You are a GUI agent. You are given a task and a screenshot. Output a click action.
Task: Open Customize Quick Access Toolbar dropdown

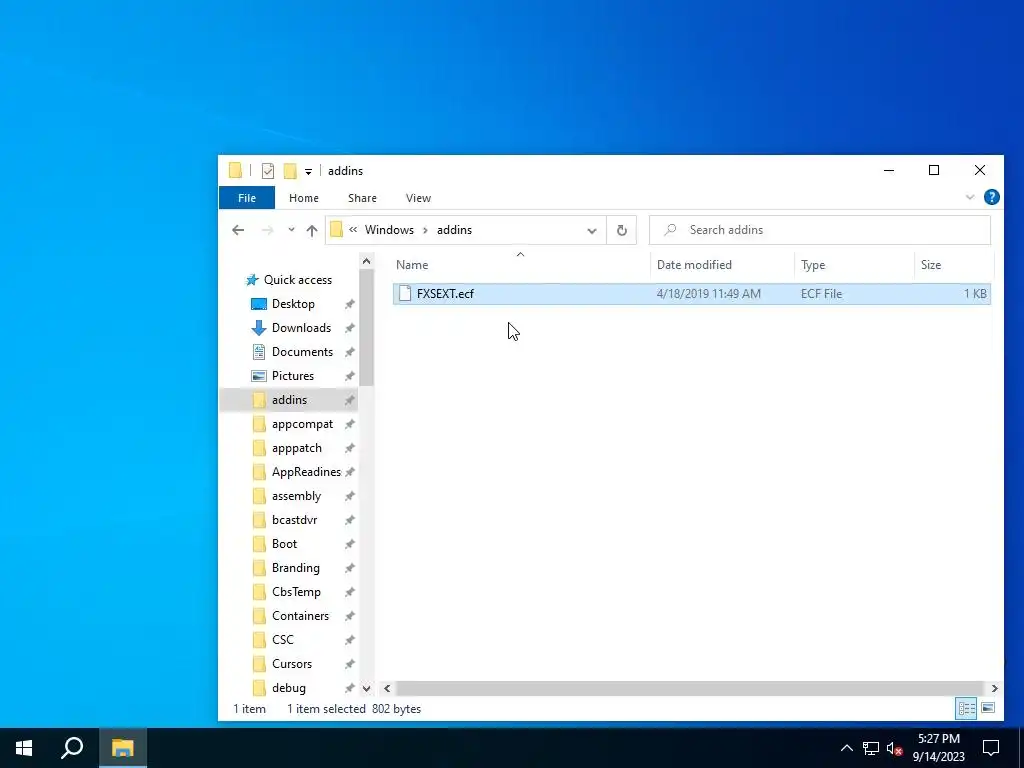pyautogui.click(x=308, y=172)
